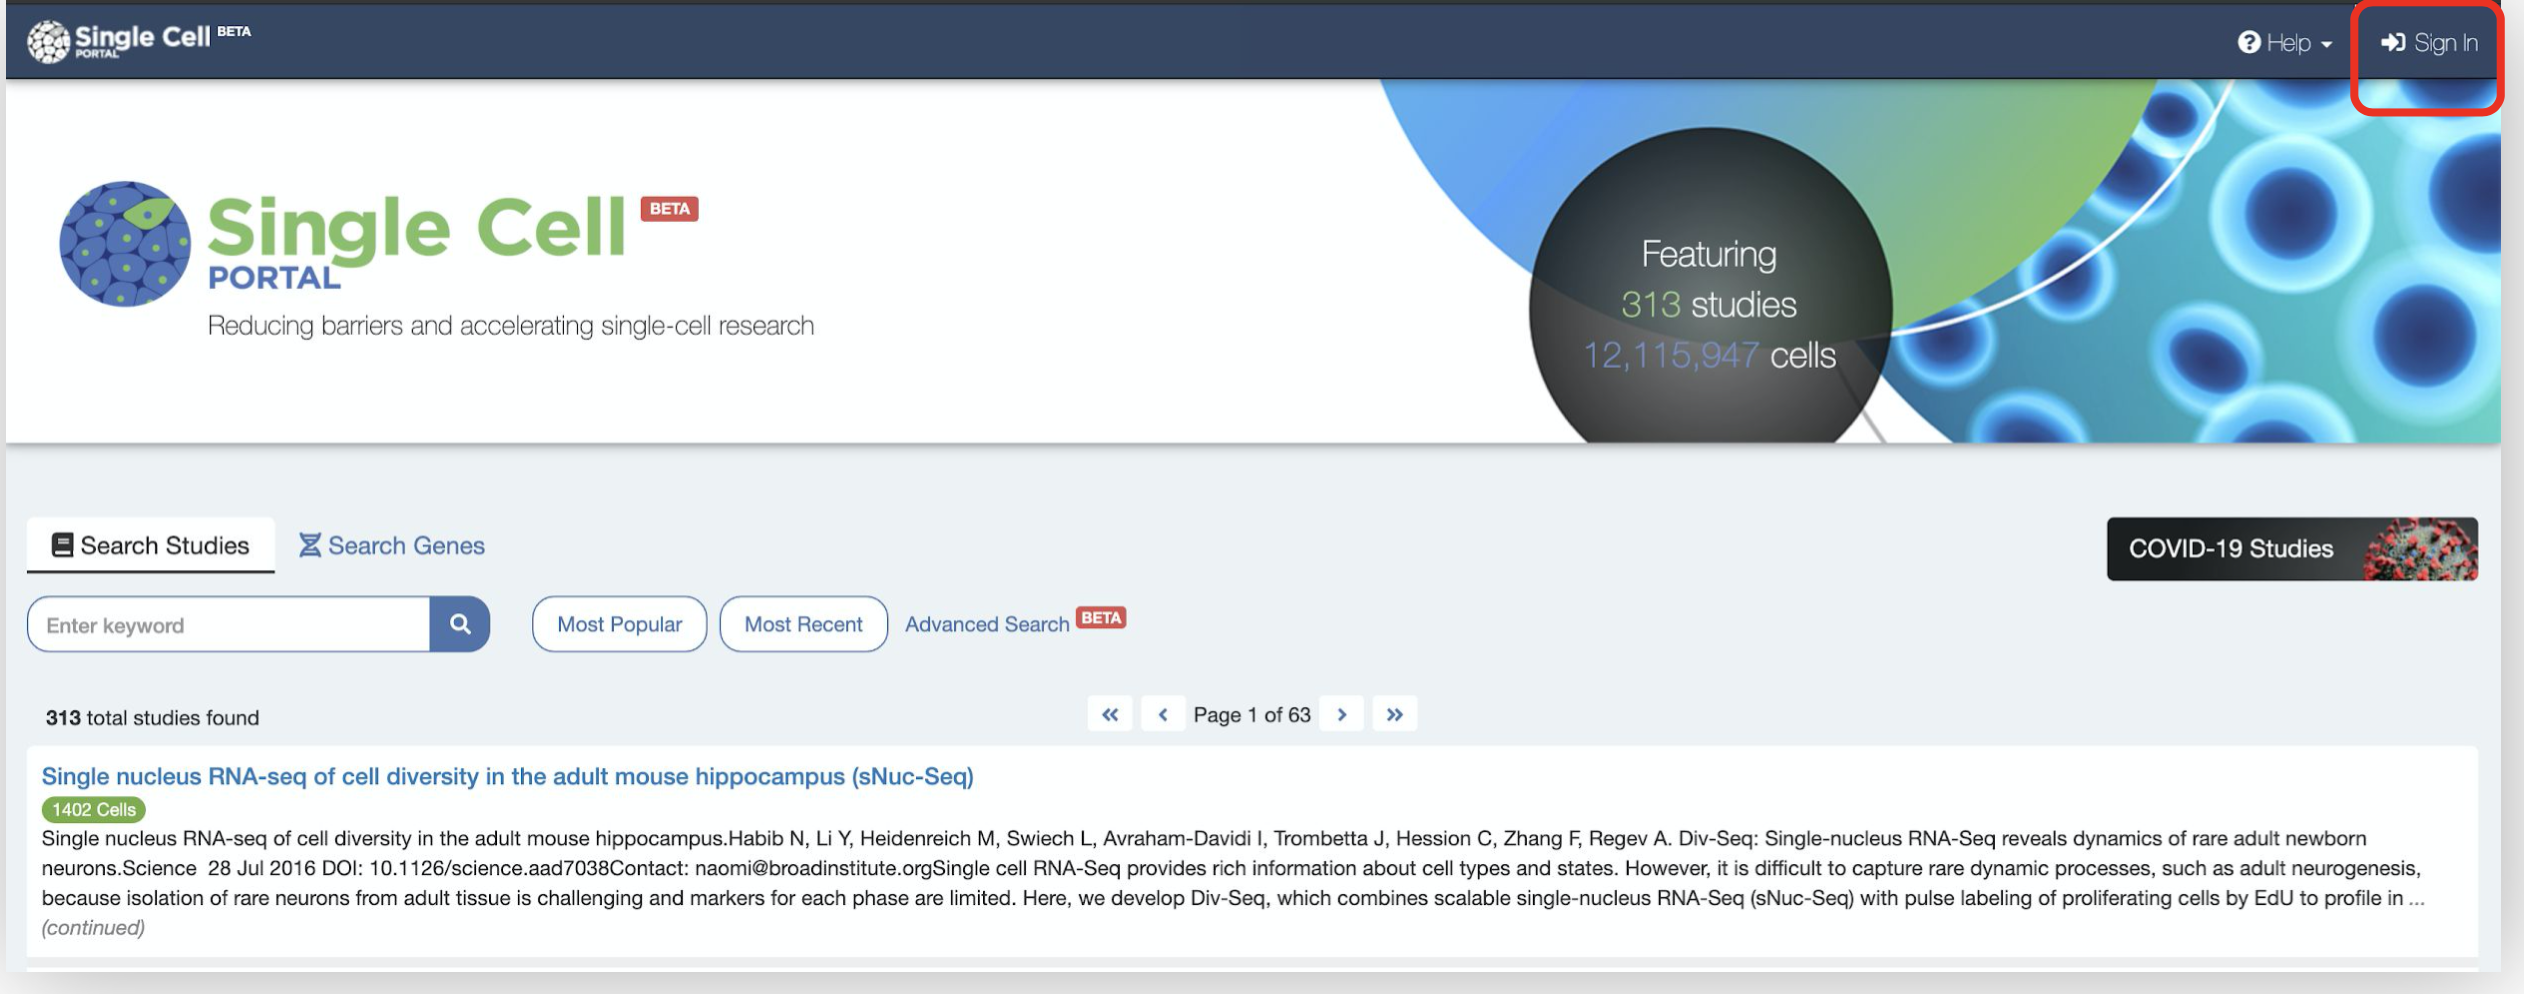The image size is (2524, 994).
Task: Click the large Single Cell Portal globe logo
Action: click(x=125, y=243)
